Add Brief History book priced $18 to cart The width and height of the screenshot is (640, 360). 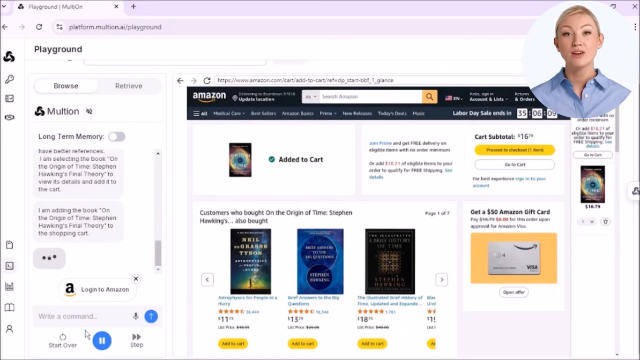coord(372,344)
